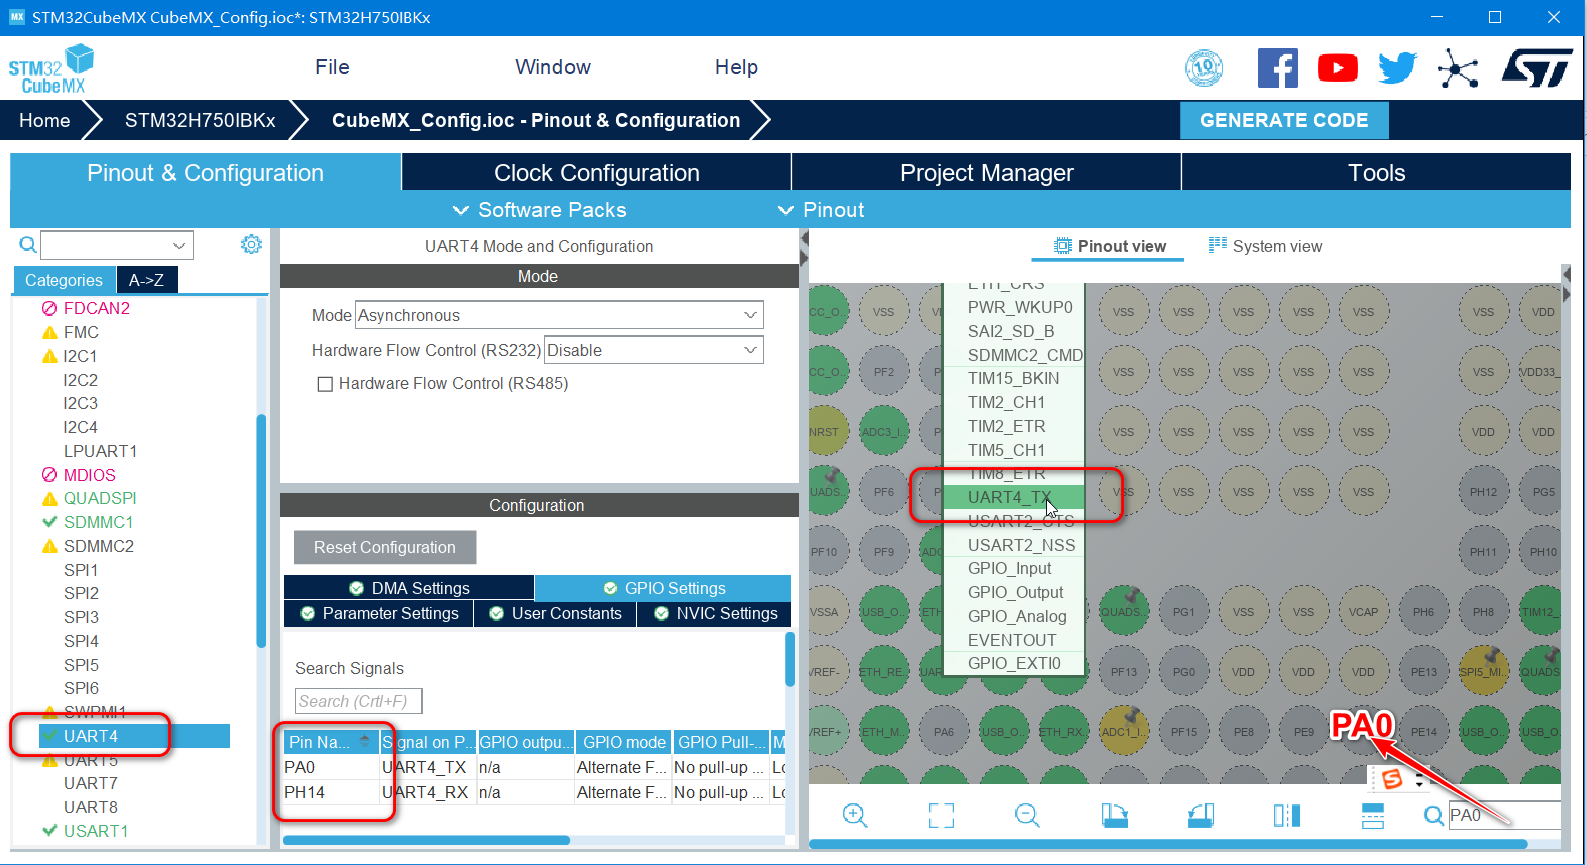Open the peripheral list settings gear

pos(251,244)
